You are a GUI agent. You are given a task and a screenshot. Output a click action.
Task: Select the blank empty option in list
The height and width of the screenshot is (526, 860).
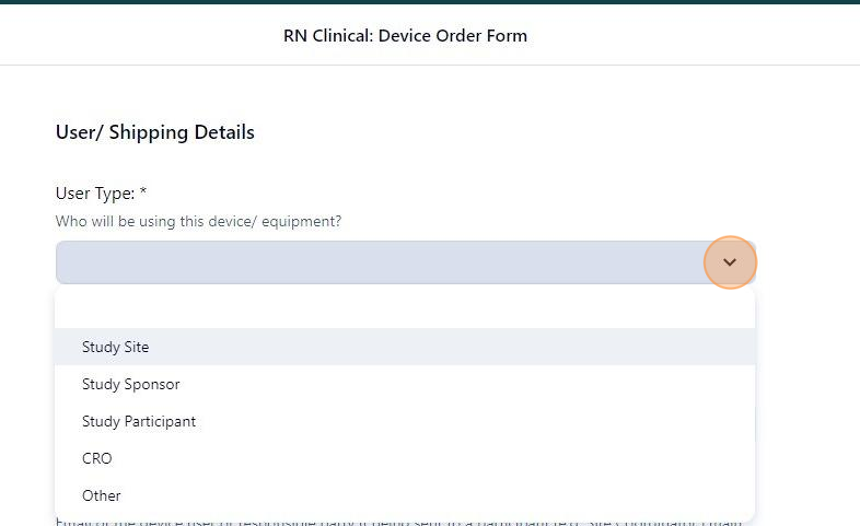(405, 309)
